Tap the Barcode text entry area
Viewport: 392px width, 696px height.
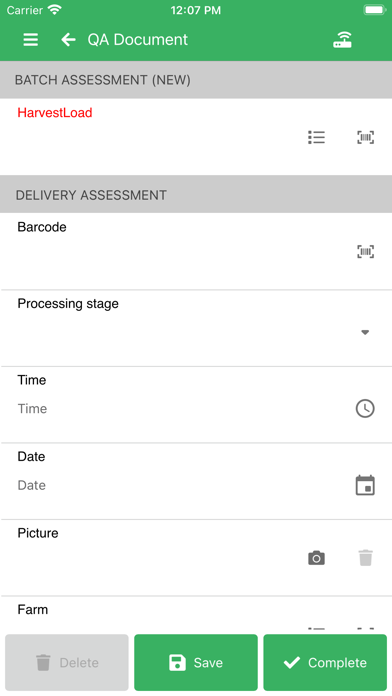point(182,252)
